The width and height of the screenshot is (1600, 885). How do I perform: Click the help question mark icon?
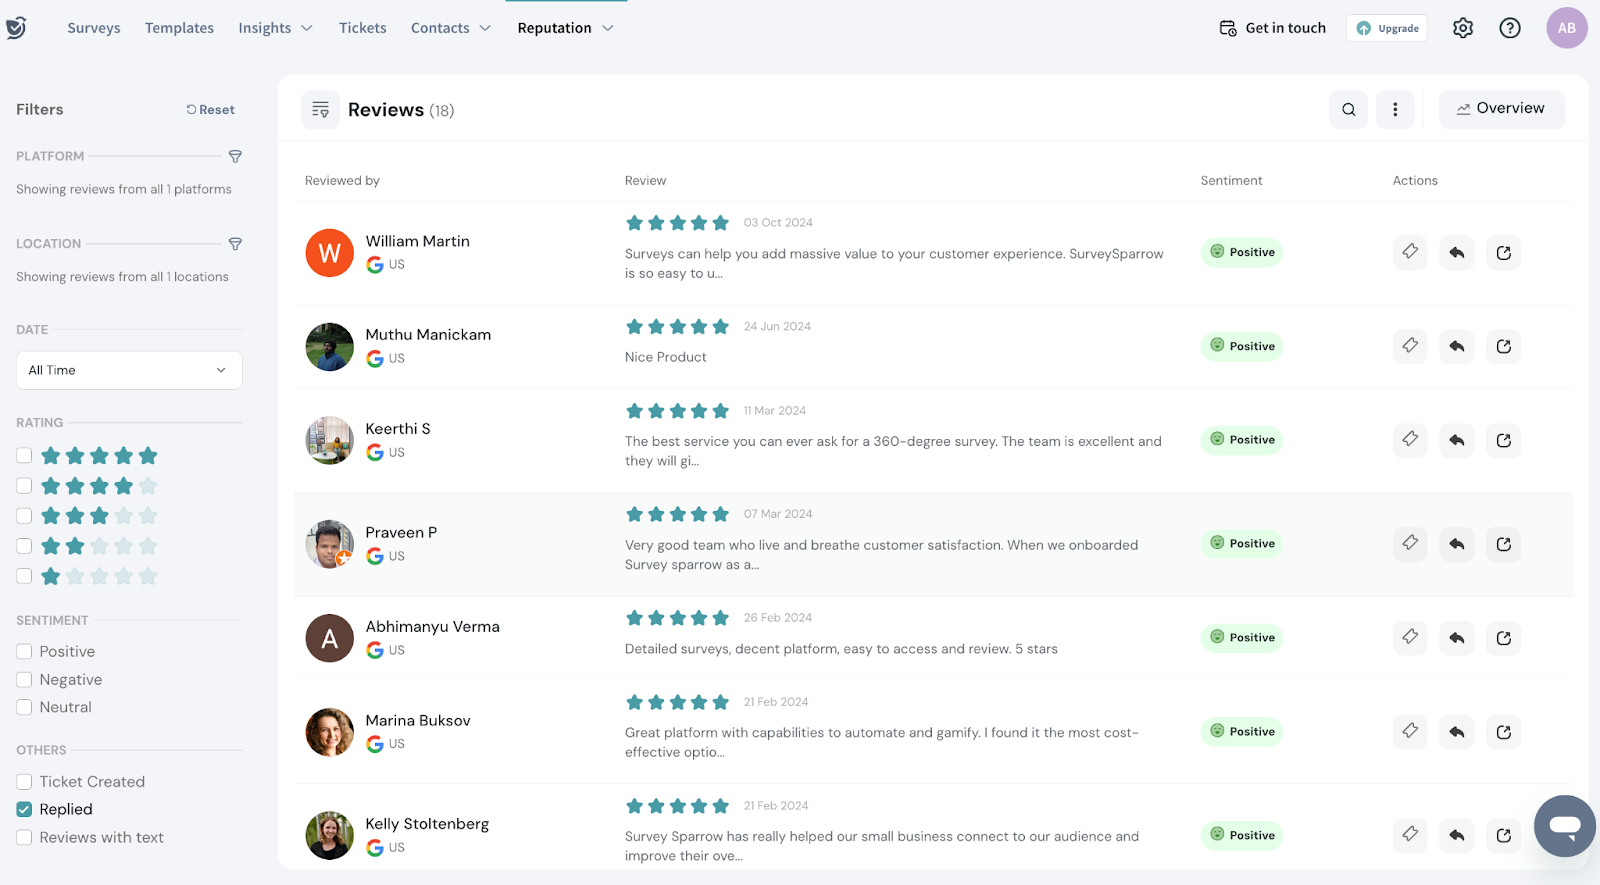[1510, 28]
